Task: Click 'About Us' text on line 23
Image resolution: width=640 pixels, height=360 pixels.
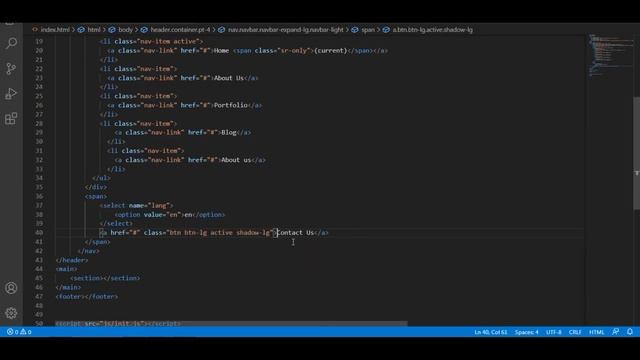Action: (x=229, y=78)
